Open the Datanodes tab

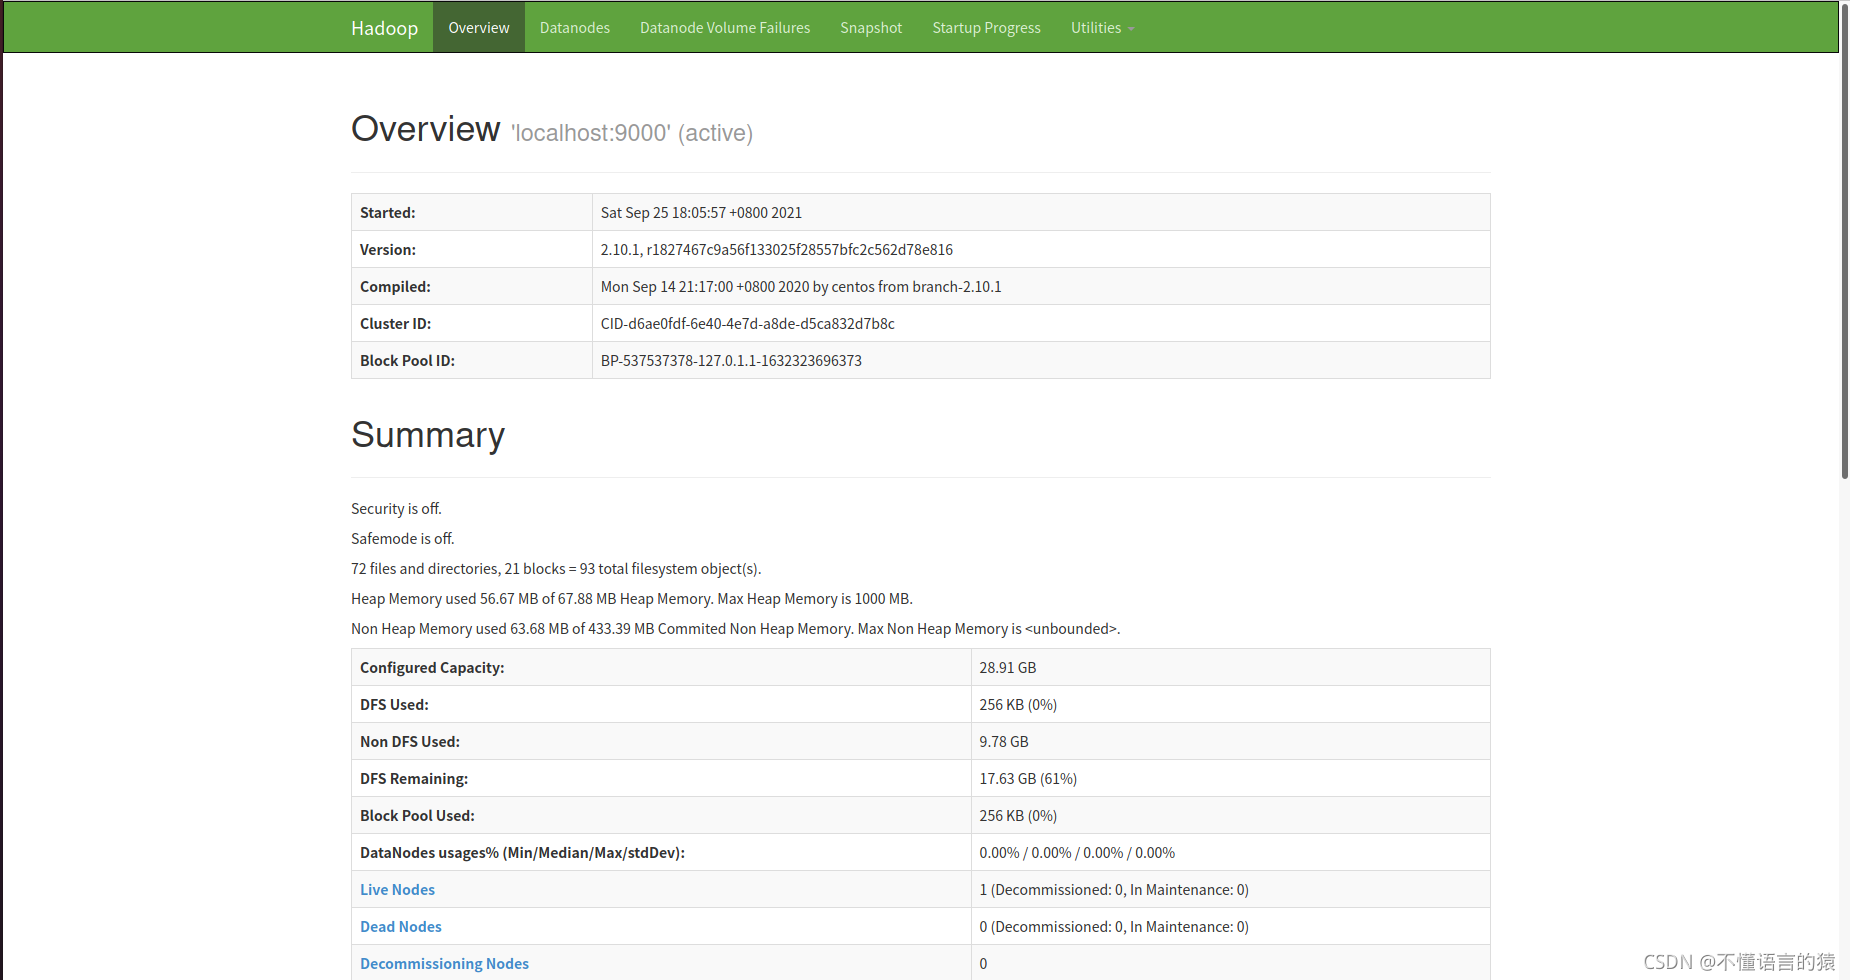coord(575,28)
